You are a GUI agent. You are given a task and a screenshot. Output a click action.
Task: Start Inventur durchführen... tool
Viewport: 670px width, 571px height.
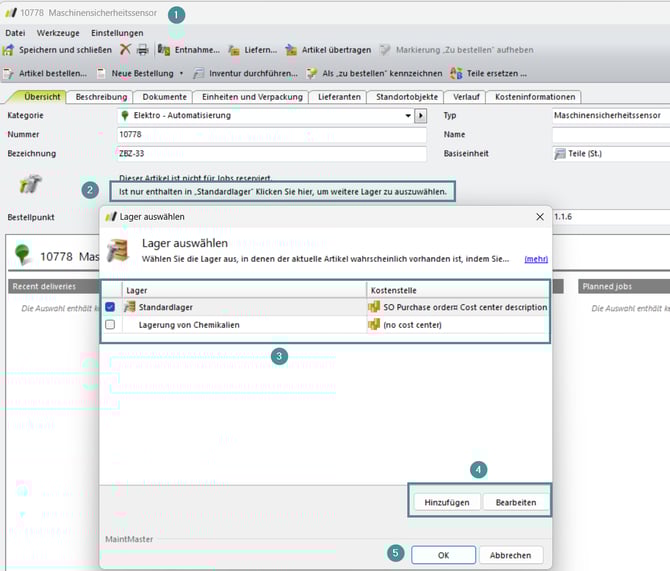point(245,74)
